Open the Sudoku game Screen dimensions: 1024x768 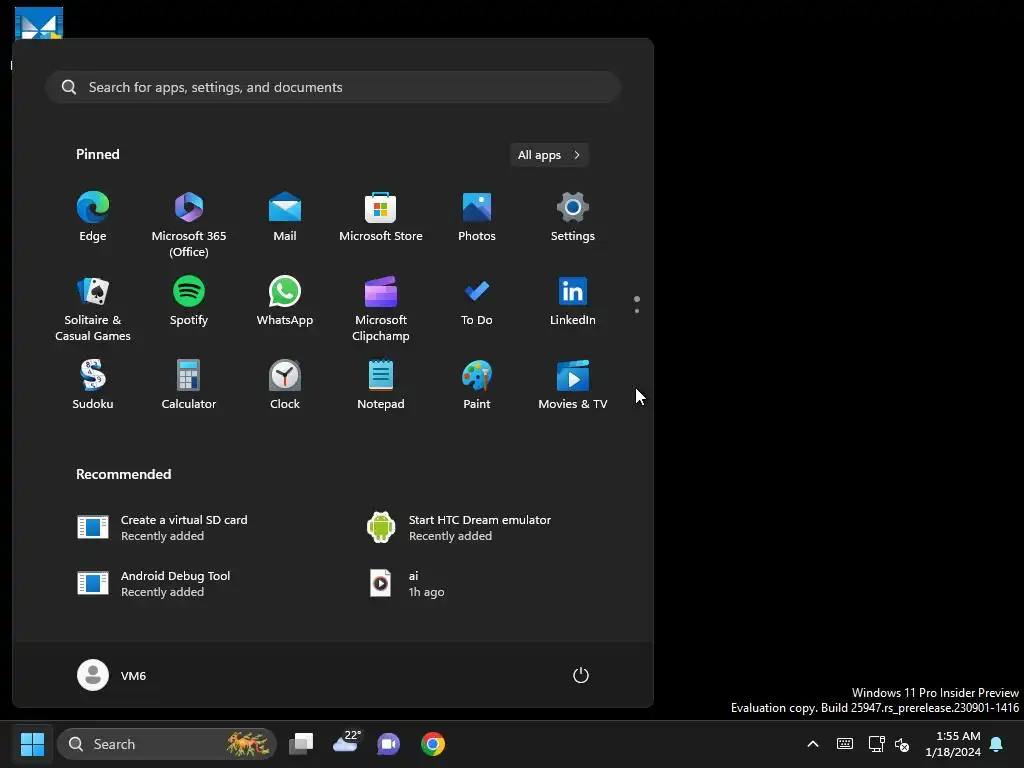click(x=93, y=385)
